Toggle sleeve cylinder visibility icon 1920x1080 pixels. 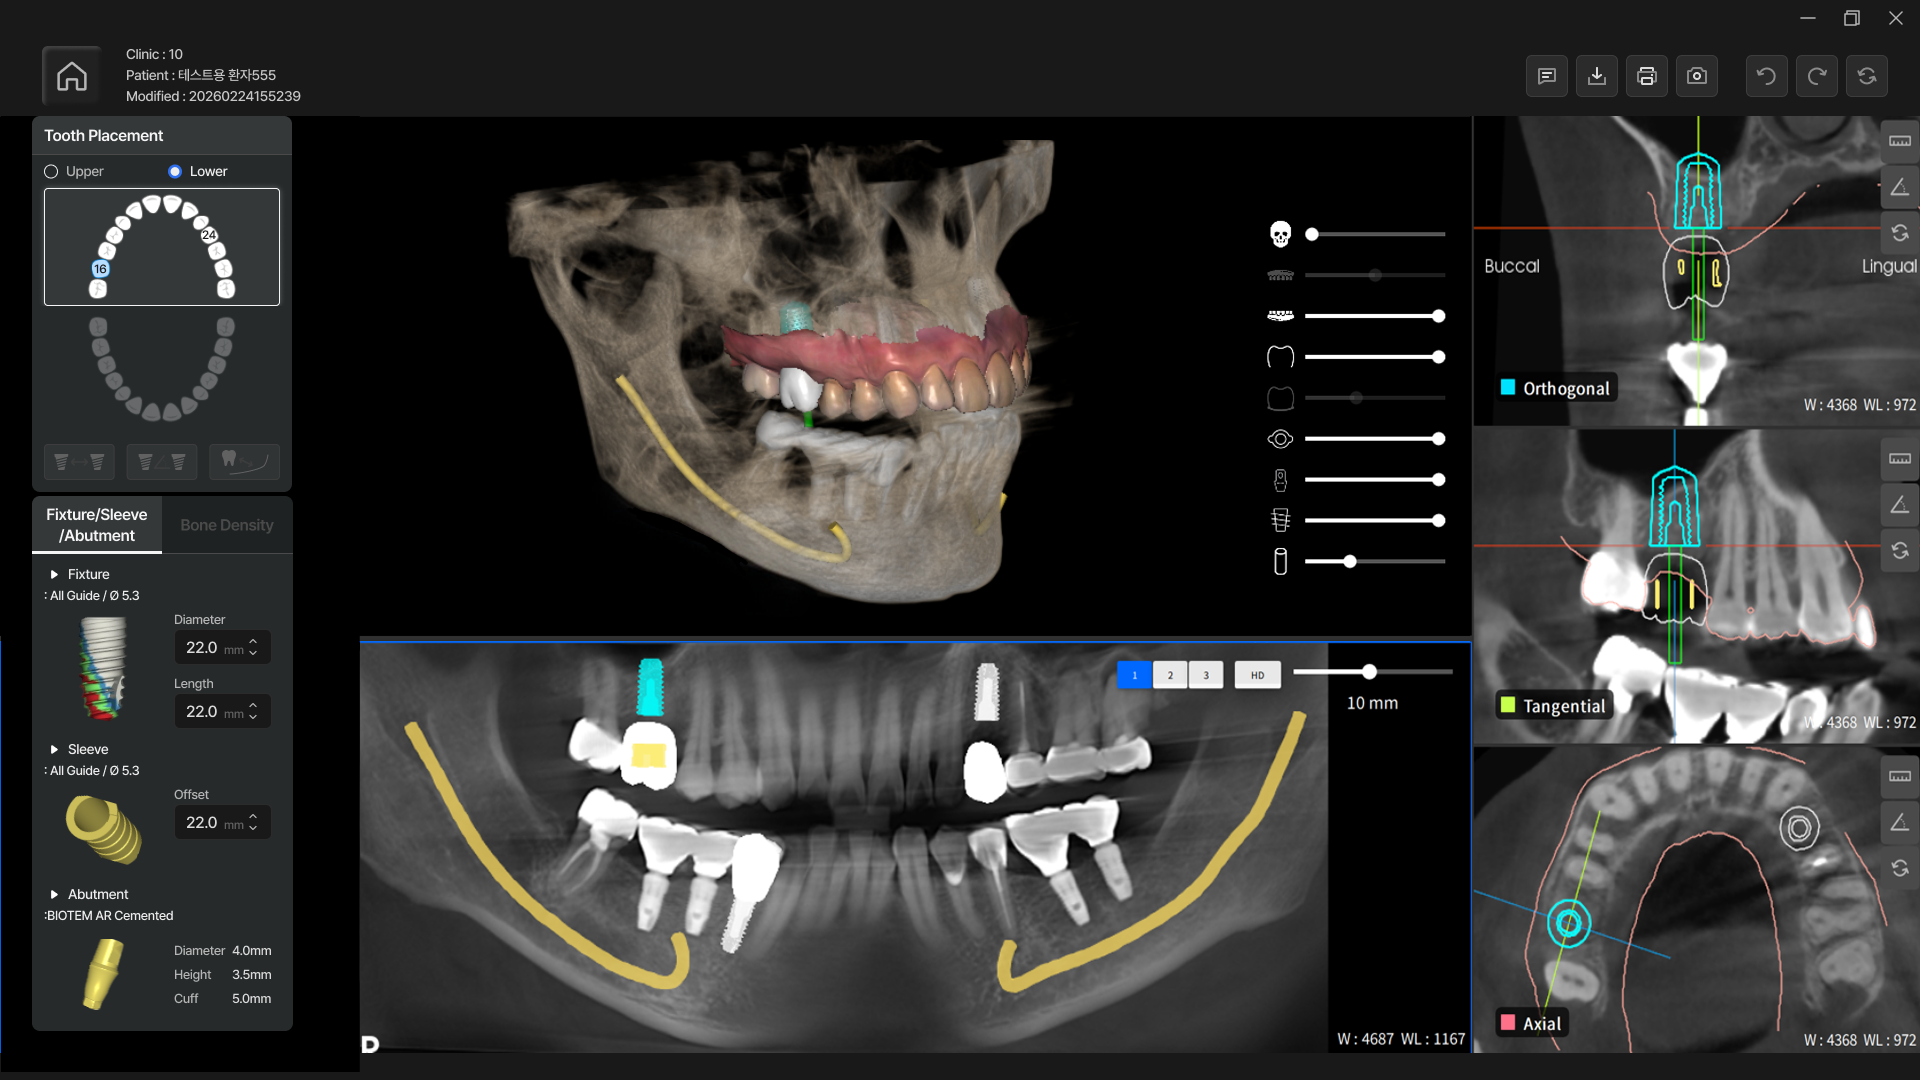[x=1280, y=562]
